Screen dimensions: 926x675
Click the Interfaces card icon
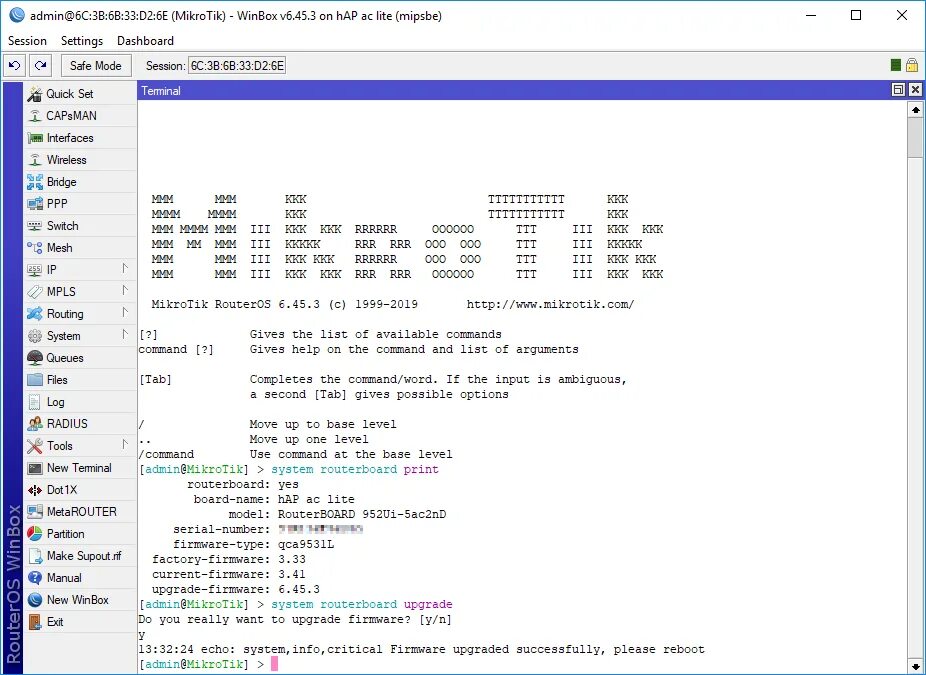[x=35, y=138]
